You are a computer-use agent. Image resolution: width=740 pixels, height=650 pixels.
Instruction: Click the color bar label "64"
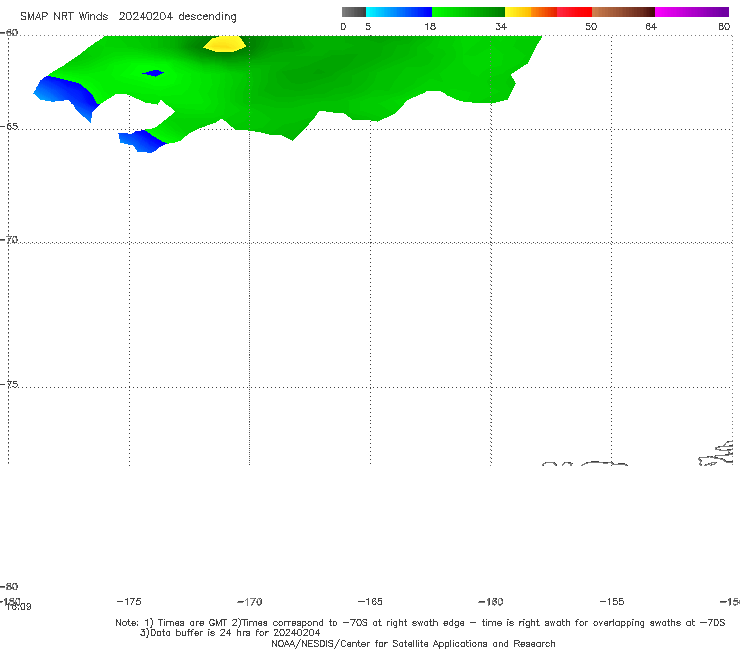651,26
